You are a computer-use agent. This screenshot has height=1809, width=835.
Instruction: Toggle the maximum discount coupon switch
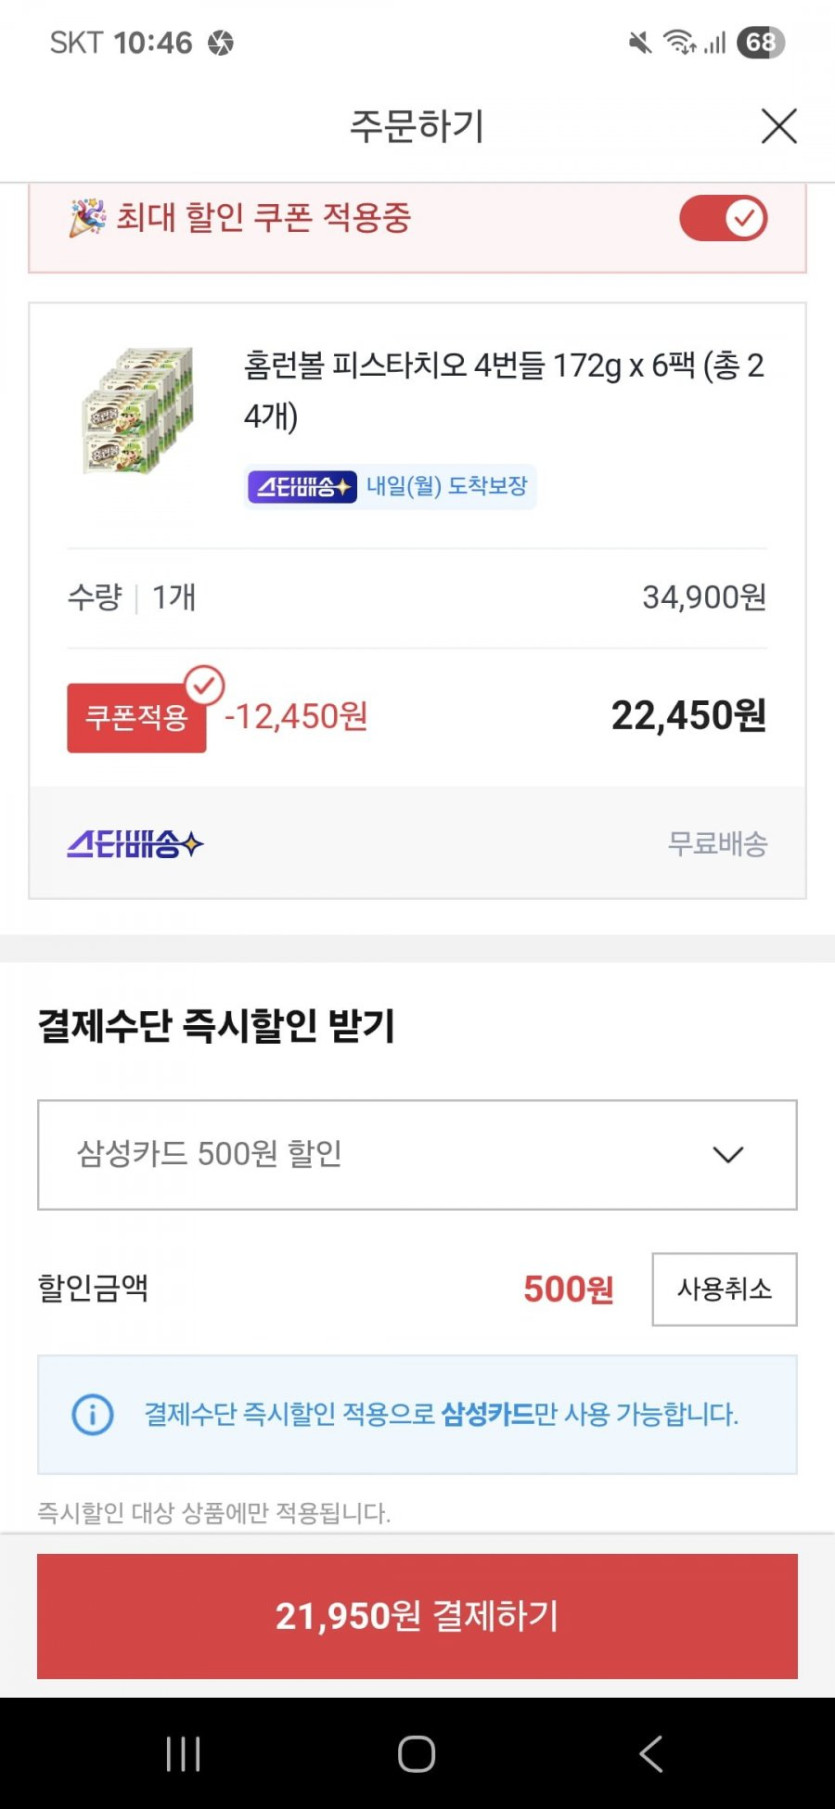pyautogui.click(x=723, y=218)
